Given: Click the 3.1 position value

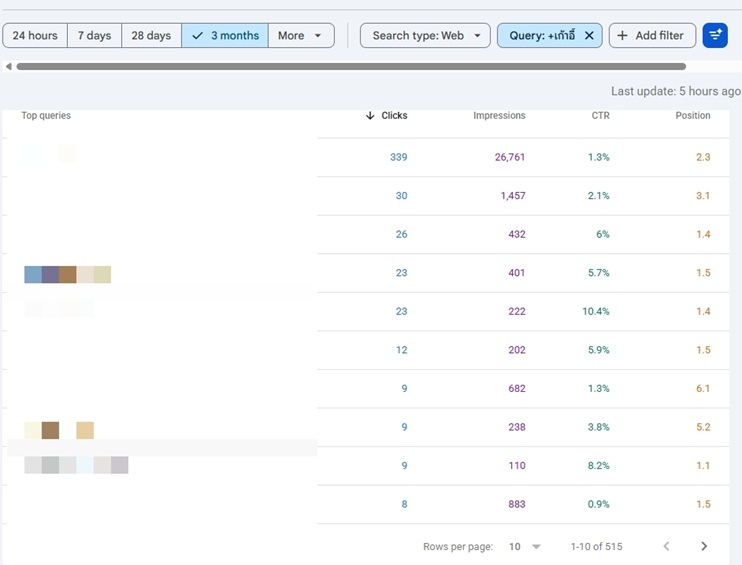Looking at the screenshot, I should (x=703, y=195).
